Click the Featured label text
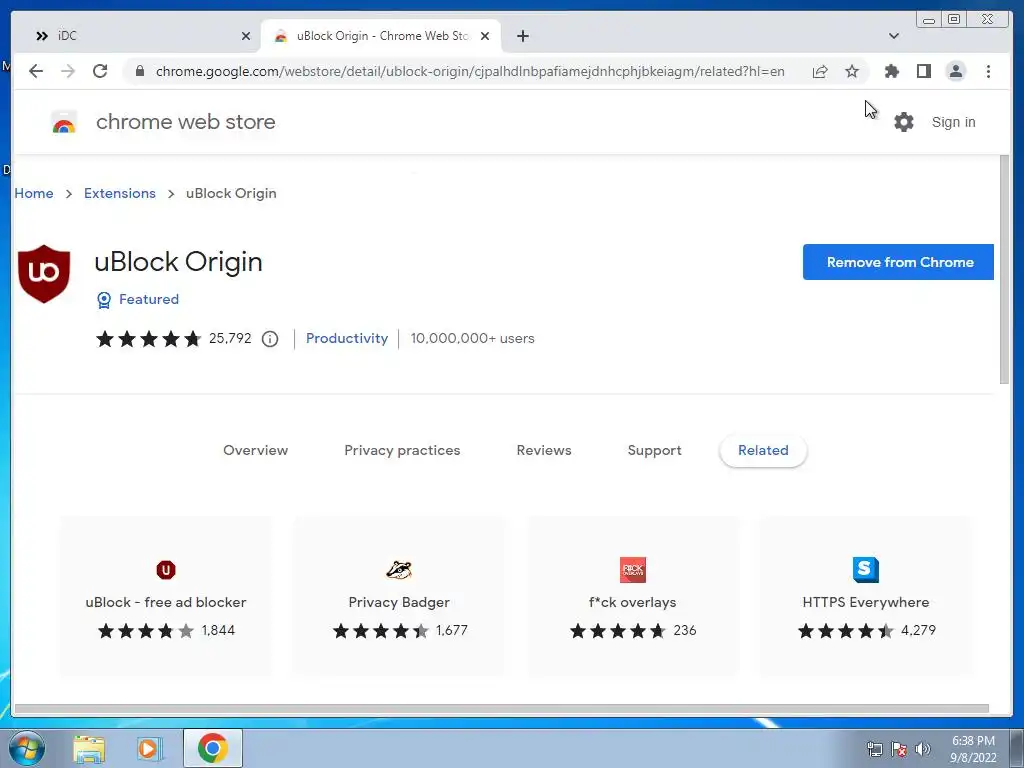Viewport: 1024px width, 768px height. (x=149, y=299)
